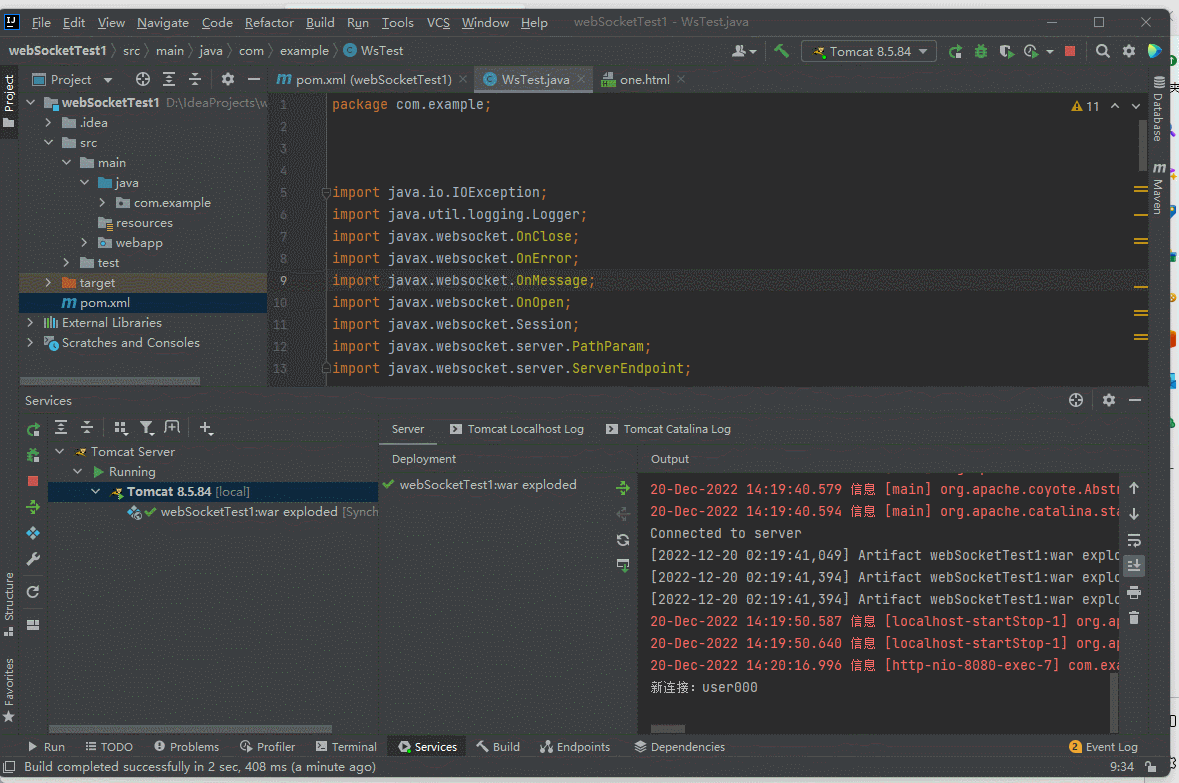Click the wrench icon in the Services sidebar
Viewport: 1179px width, 783px height.
(33, 559)
